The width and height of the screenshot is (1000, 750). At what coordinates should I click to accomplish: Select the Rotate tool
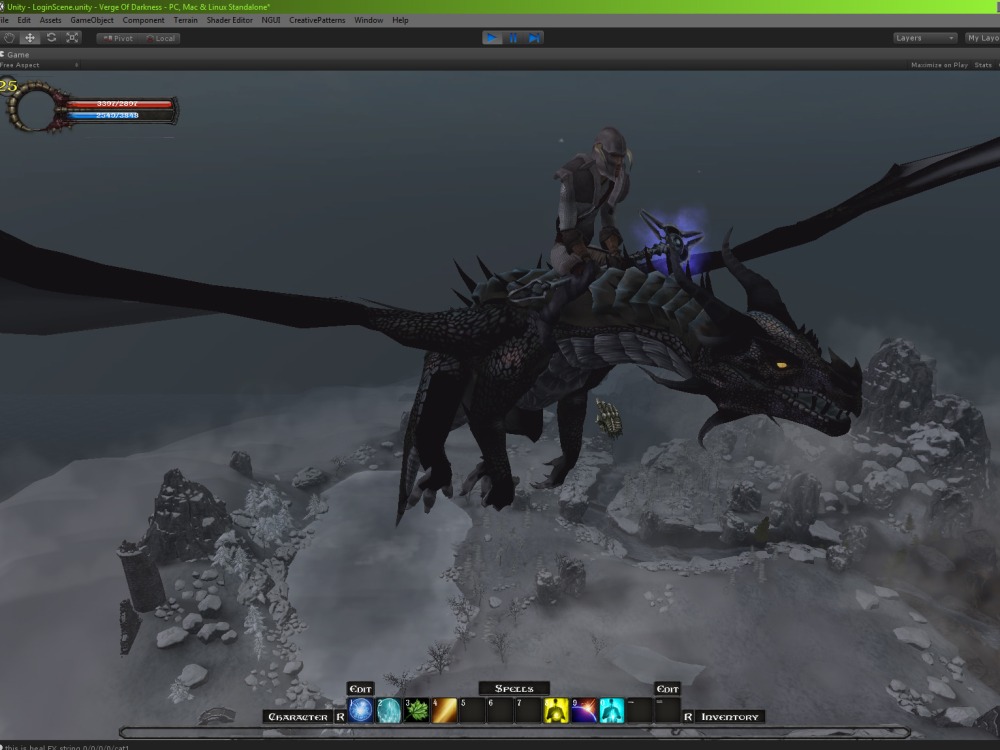click(52, 37)
